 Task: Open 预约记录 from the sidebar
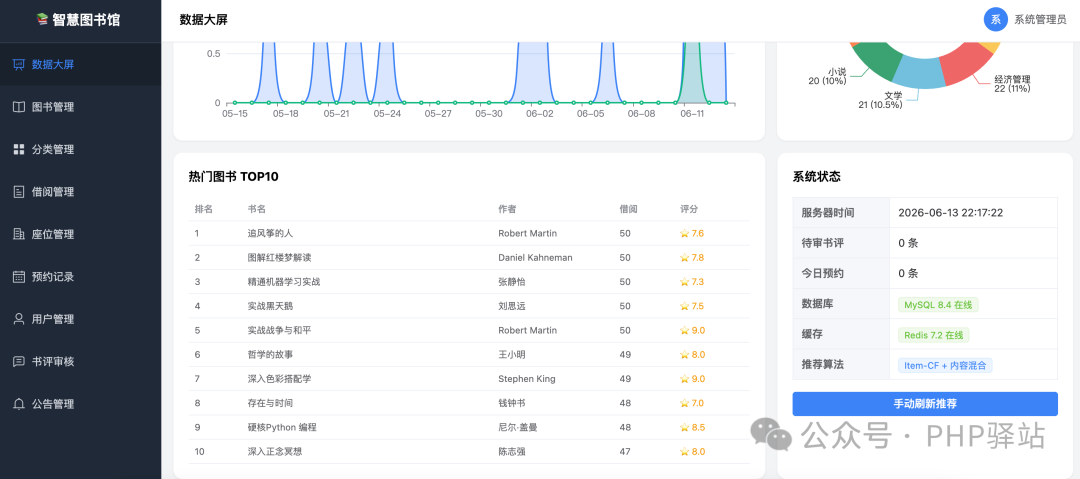click(x=81, y=277)
